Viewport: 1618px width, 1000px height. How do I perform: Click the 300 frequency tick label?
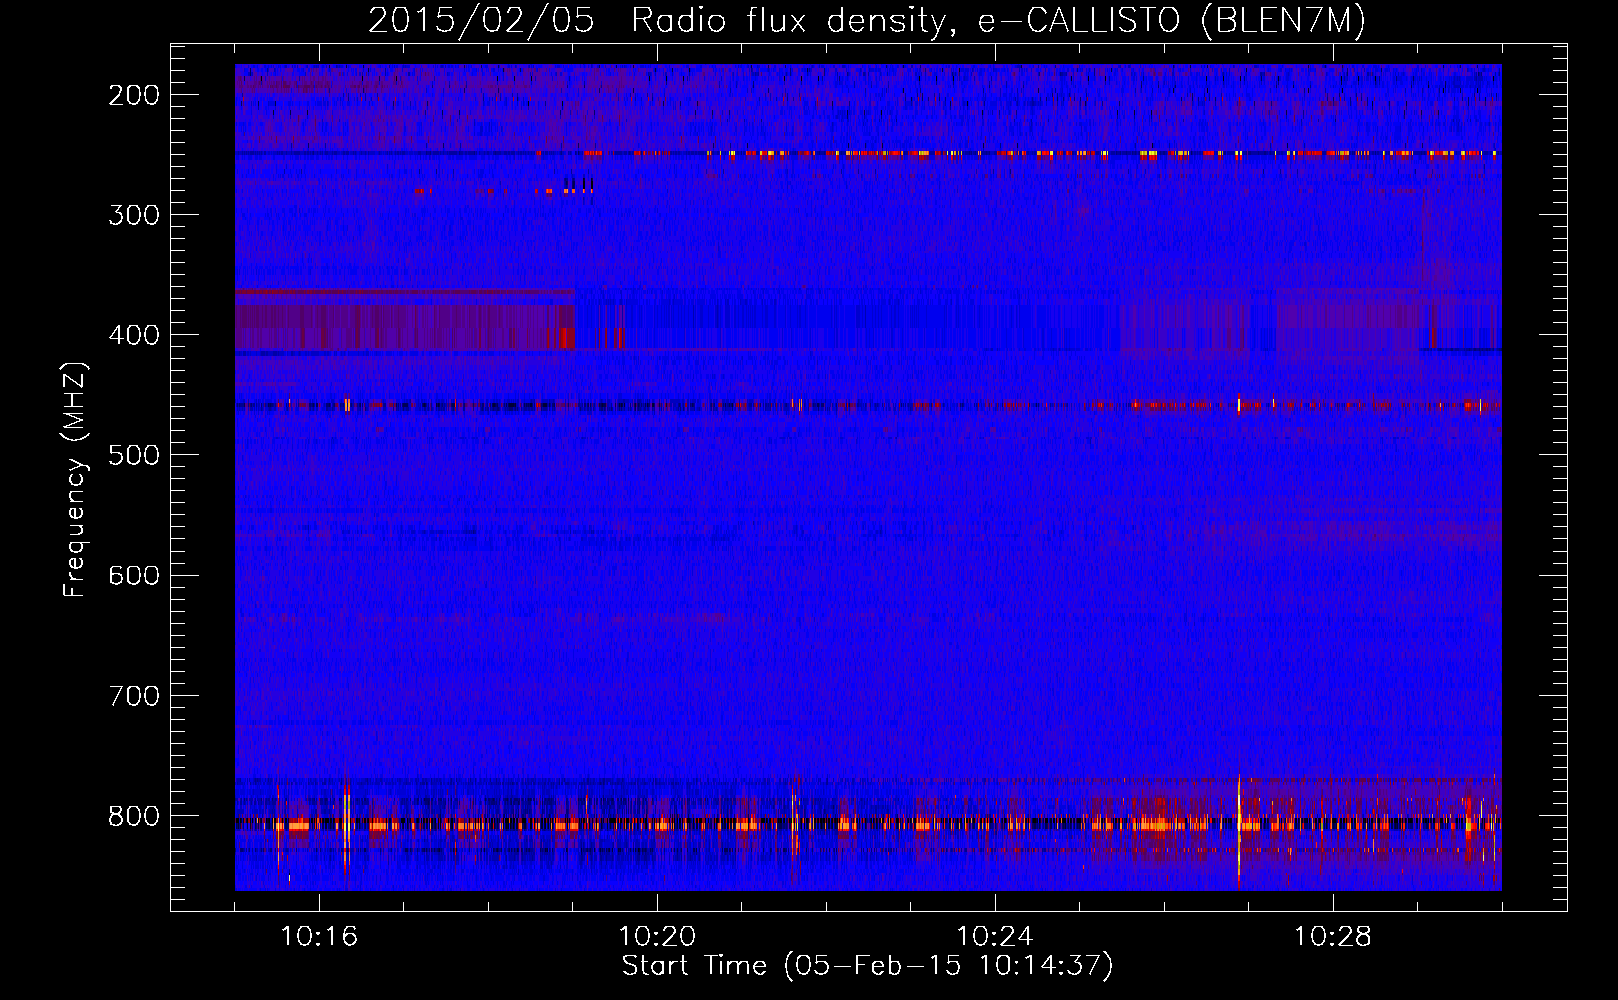(x=134, y=215)
